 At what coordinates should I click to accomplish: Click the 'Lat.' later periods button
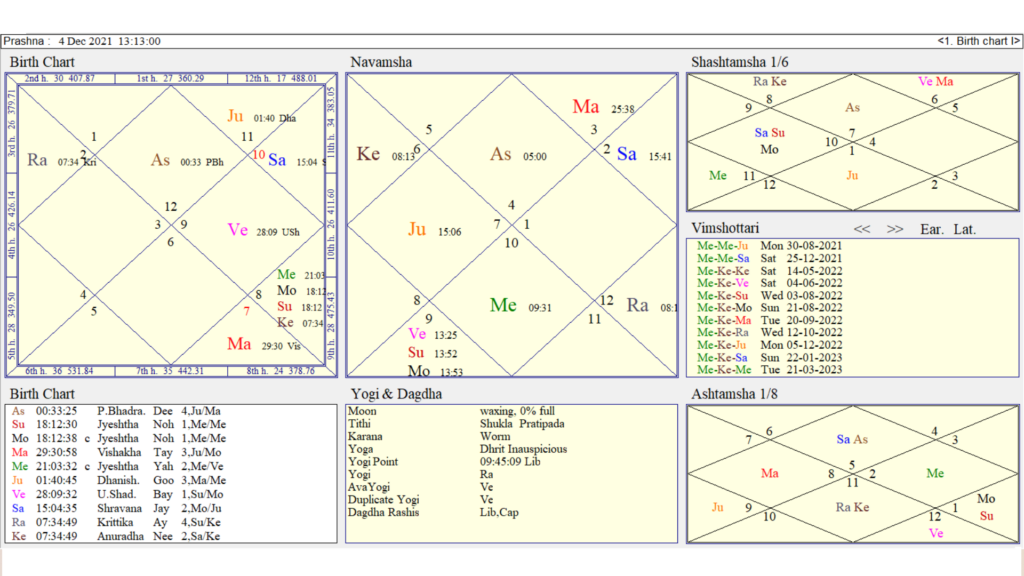coord(965,229)
